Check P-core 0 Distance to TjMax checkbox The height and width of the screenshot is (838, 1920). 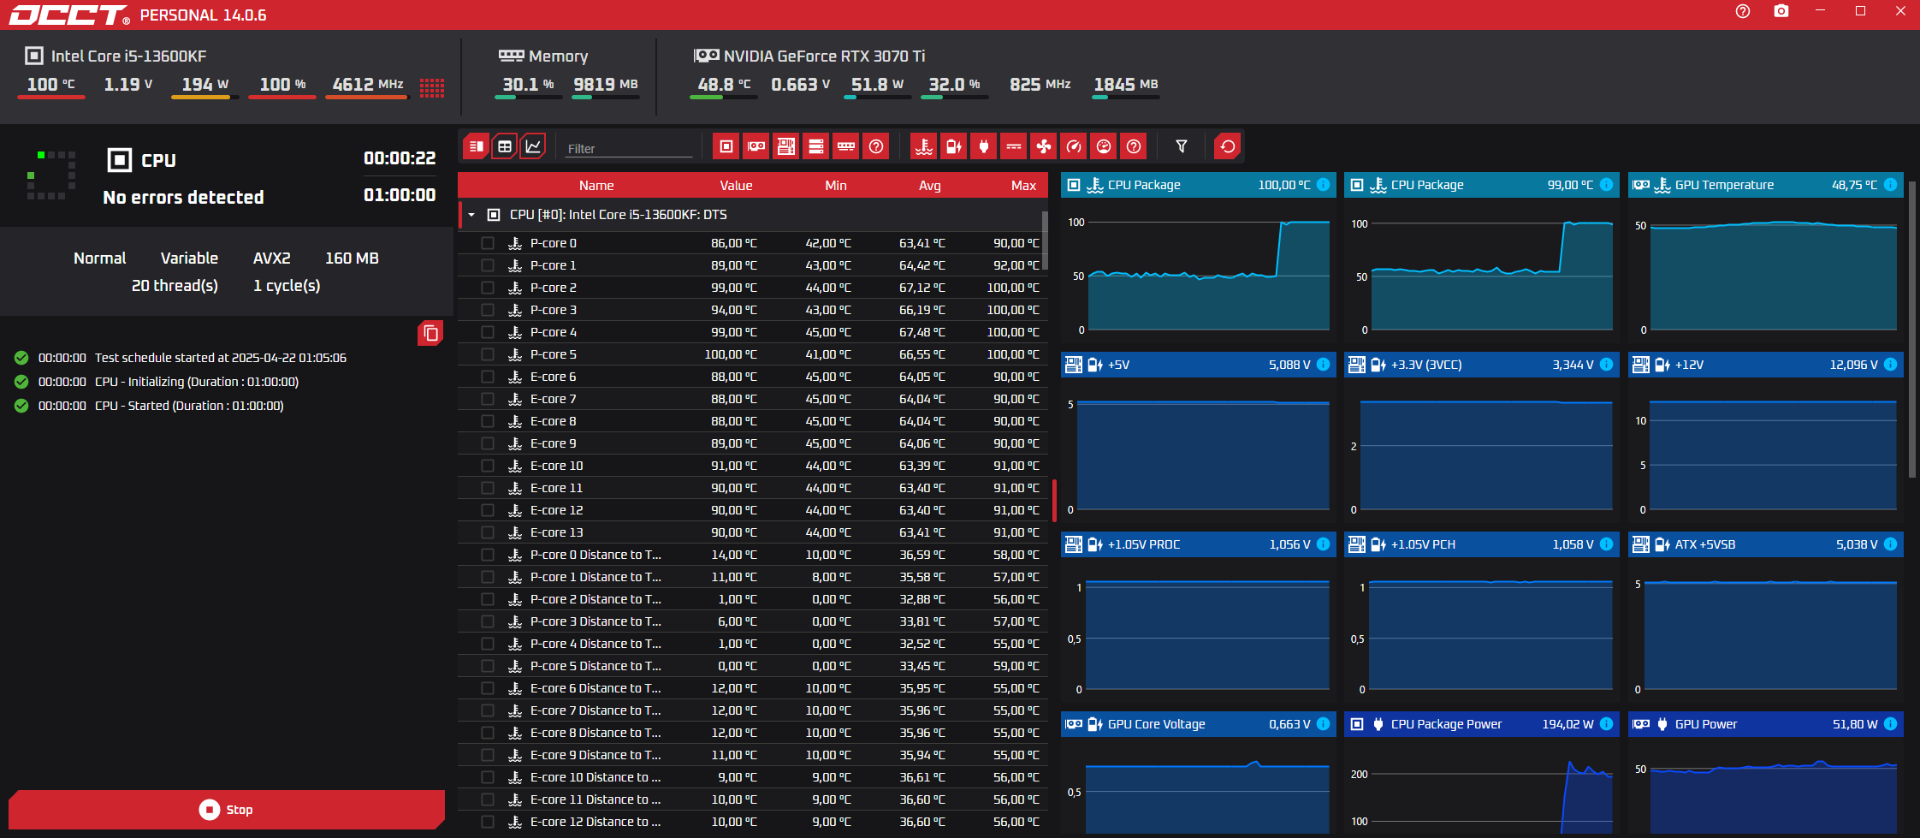point(488,555)
